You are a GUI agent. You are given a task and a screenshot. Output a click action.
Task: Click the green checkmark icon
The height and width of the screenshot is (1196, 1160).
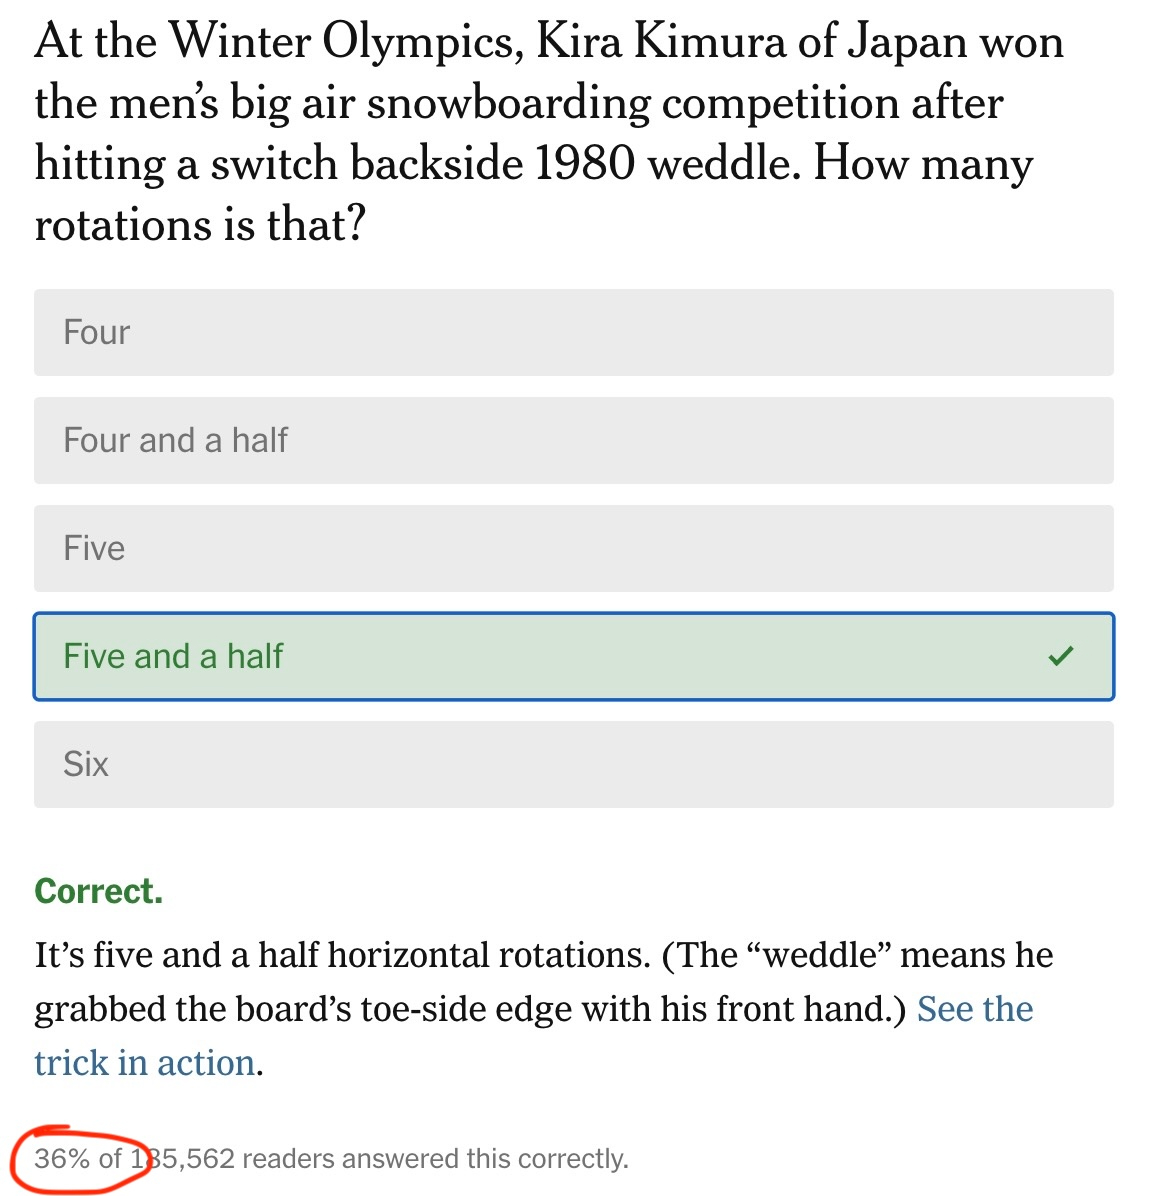point(1060,656)
